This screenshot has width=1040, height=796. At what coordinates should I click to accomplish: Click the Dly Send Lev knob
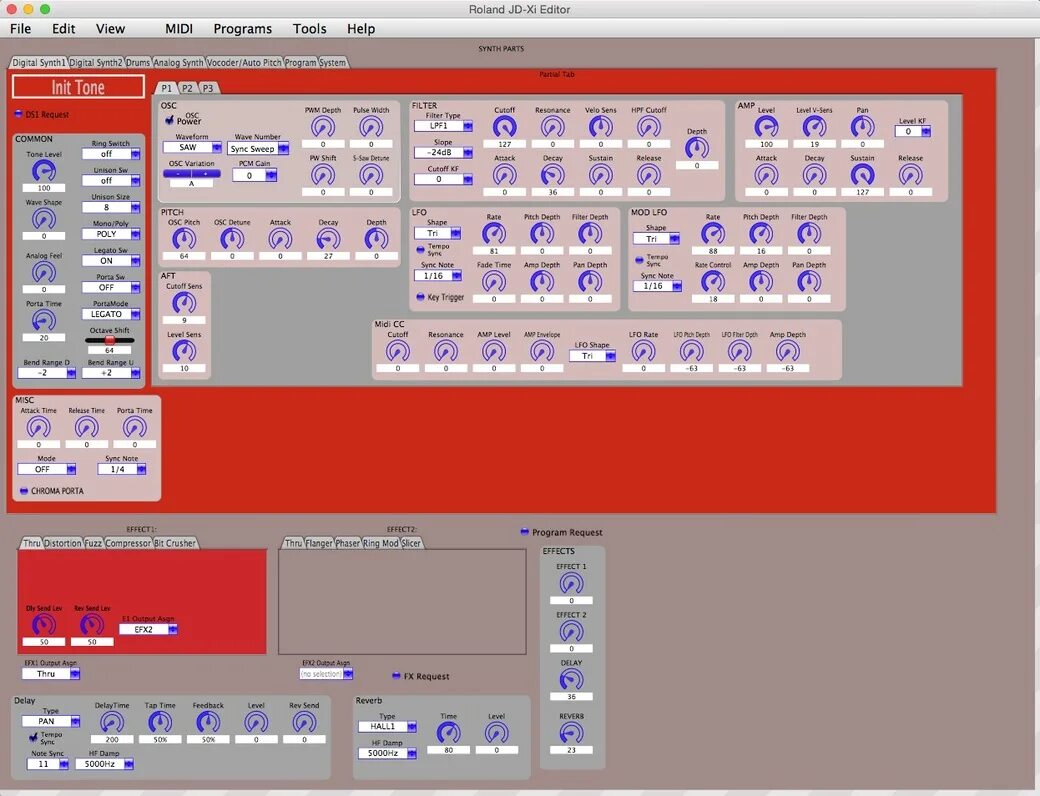(x=44, y=625)
